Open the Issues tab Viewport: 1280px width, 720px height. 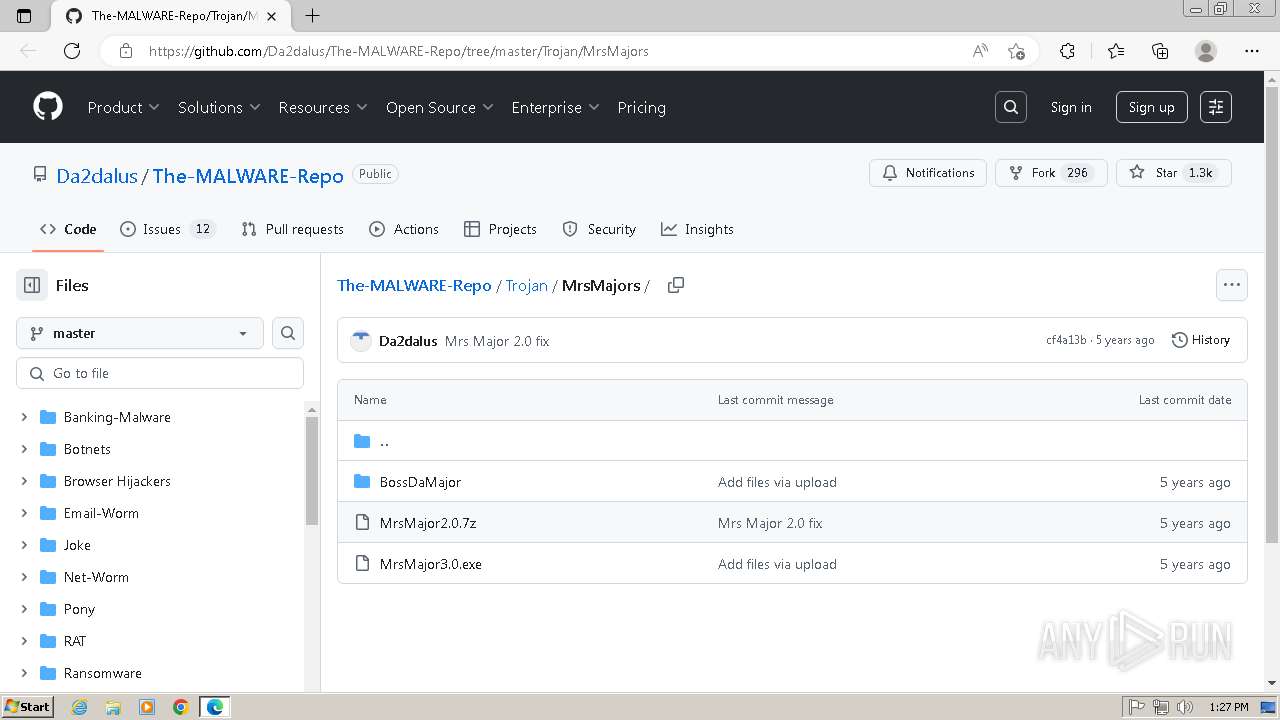(168, 229)
